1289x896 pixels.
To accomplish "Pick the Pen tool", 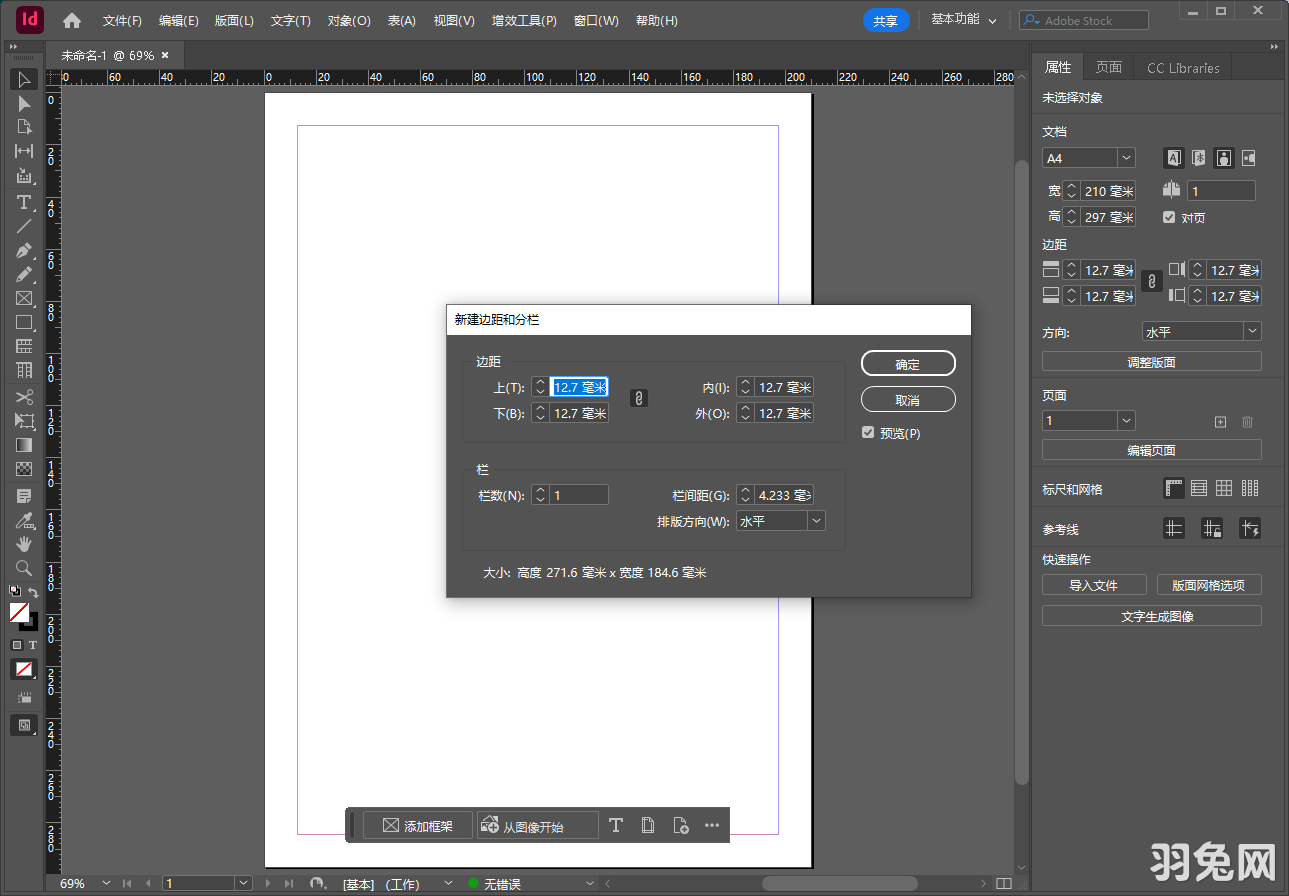I will point(25,250).
